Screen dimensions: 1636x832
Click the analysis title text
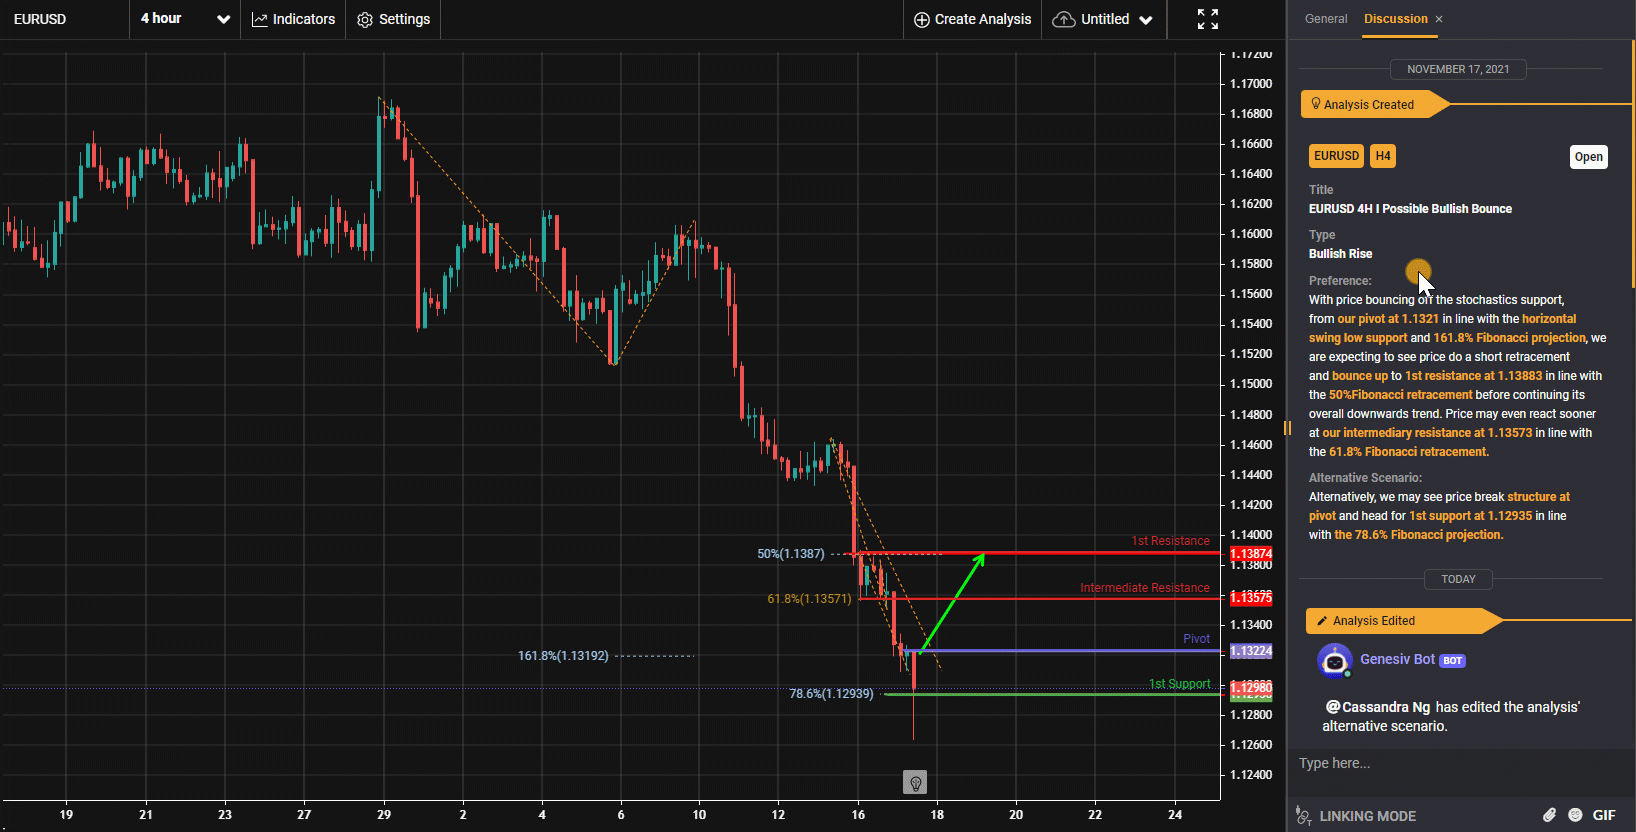pyautogui.click(x=1410, y=209)
